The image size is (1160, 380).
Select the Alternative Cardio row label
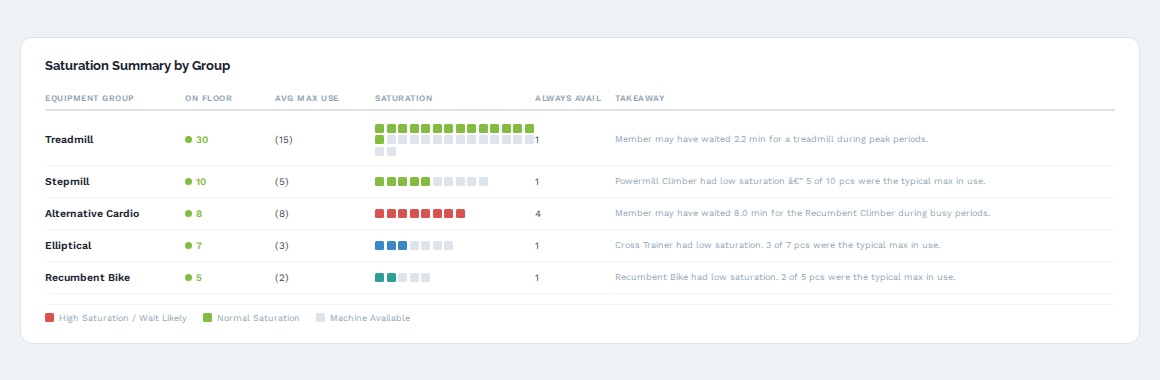[x=92, y=214]
